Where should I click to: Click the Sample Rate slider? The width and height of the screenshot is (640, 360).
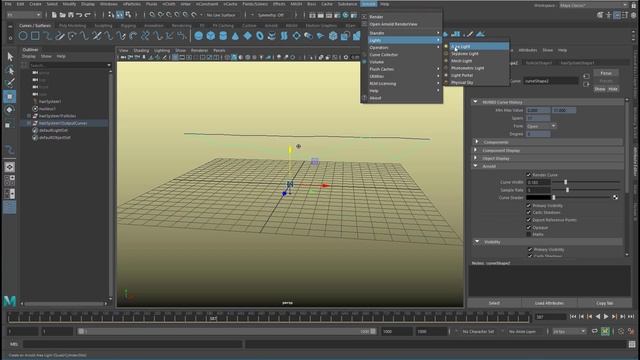click(587, 190)
